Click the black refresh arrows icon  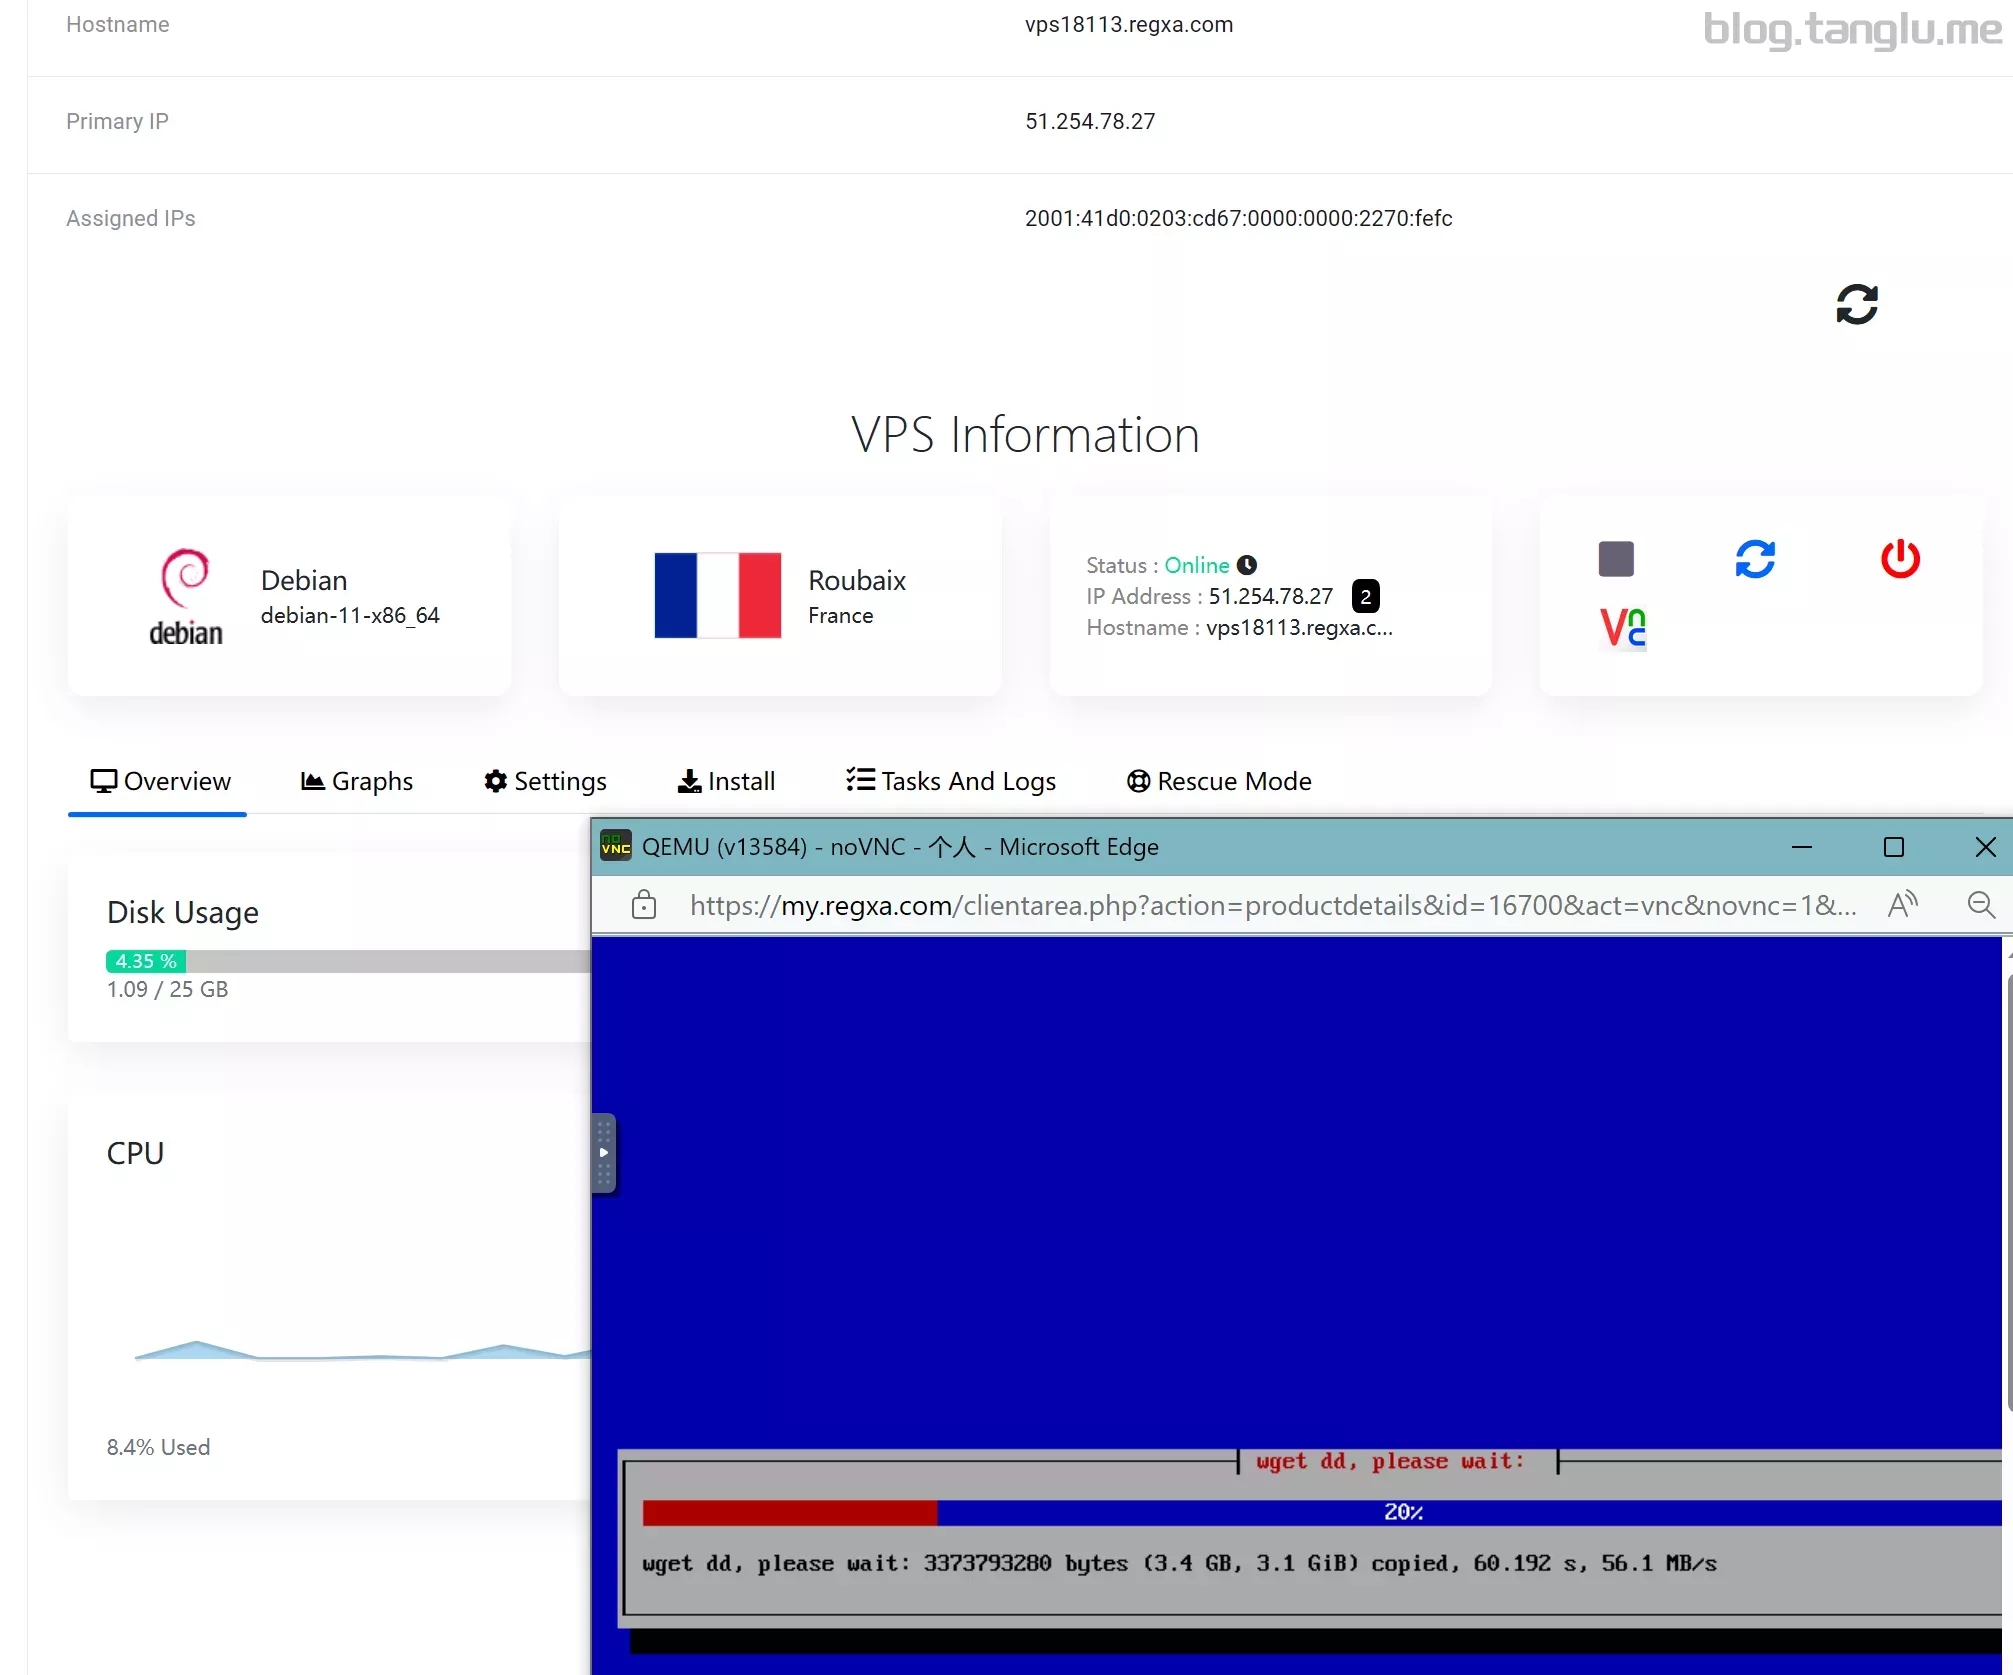click(1856, 304)
